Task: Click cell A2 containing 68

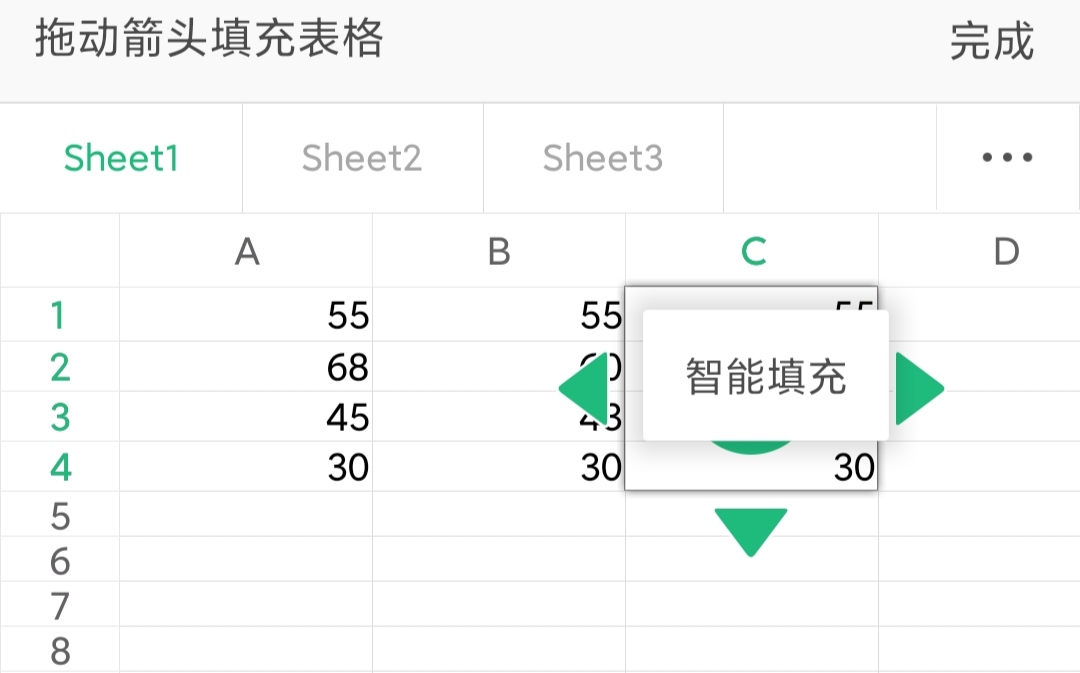Action: 246,367
